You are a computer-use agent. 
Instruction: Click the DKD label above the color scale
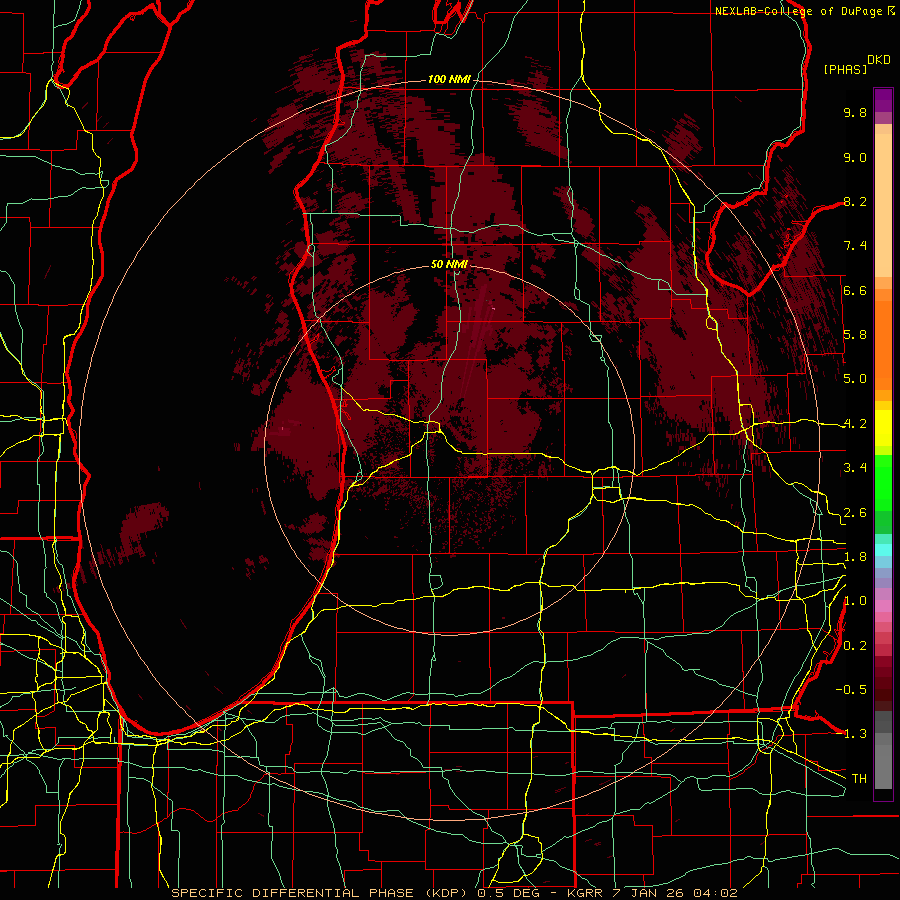click(879, 60)
